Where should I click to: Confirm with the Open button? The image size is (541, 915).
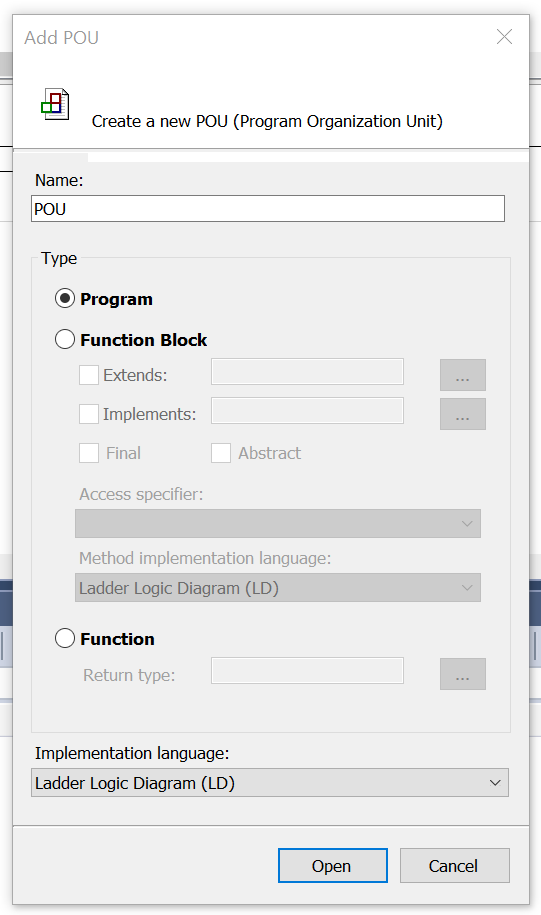click(333, 865)
